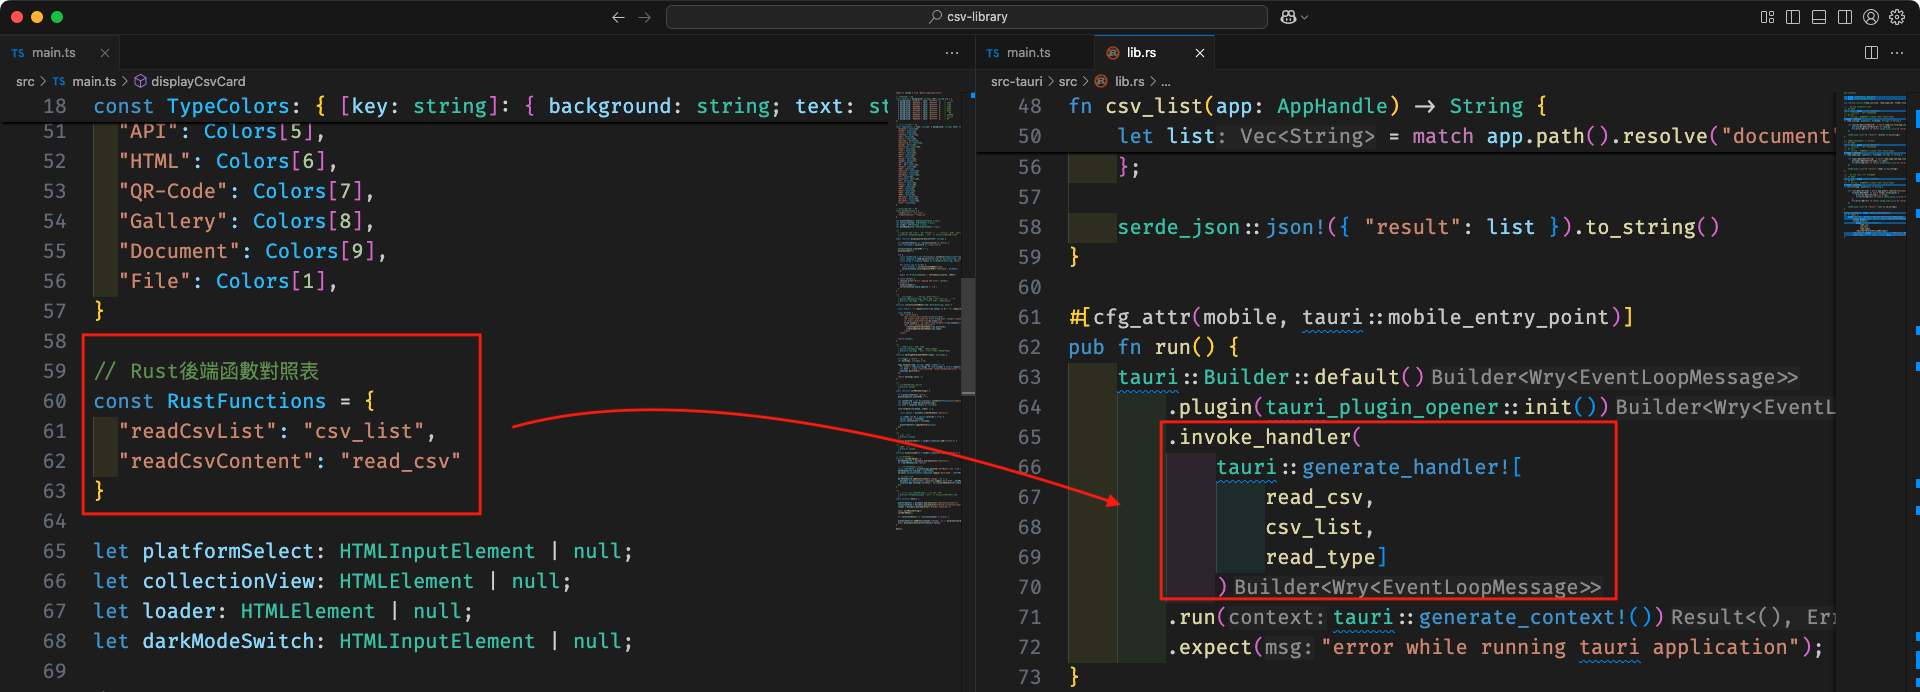Viewport: 1920px width, 692px height.
Task: Click the run function name on line 62
Action: click(1173, 347)
